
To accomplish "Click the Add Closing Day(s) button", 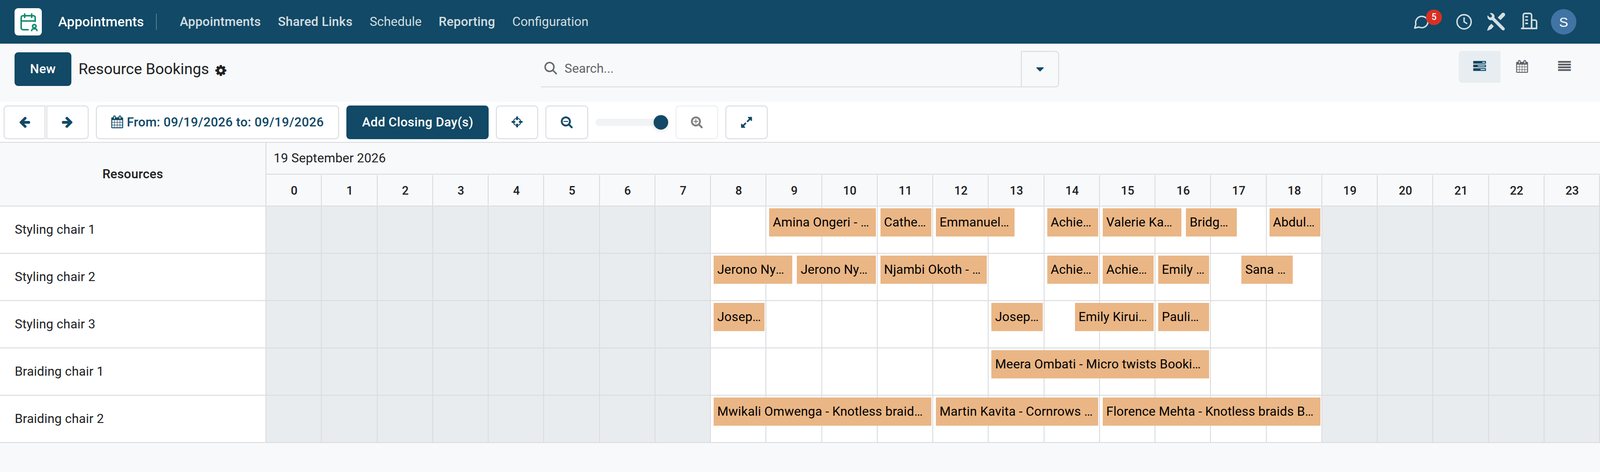I will tap(417, 122).
